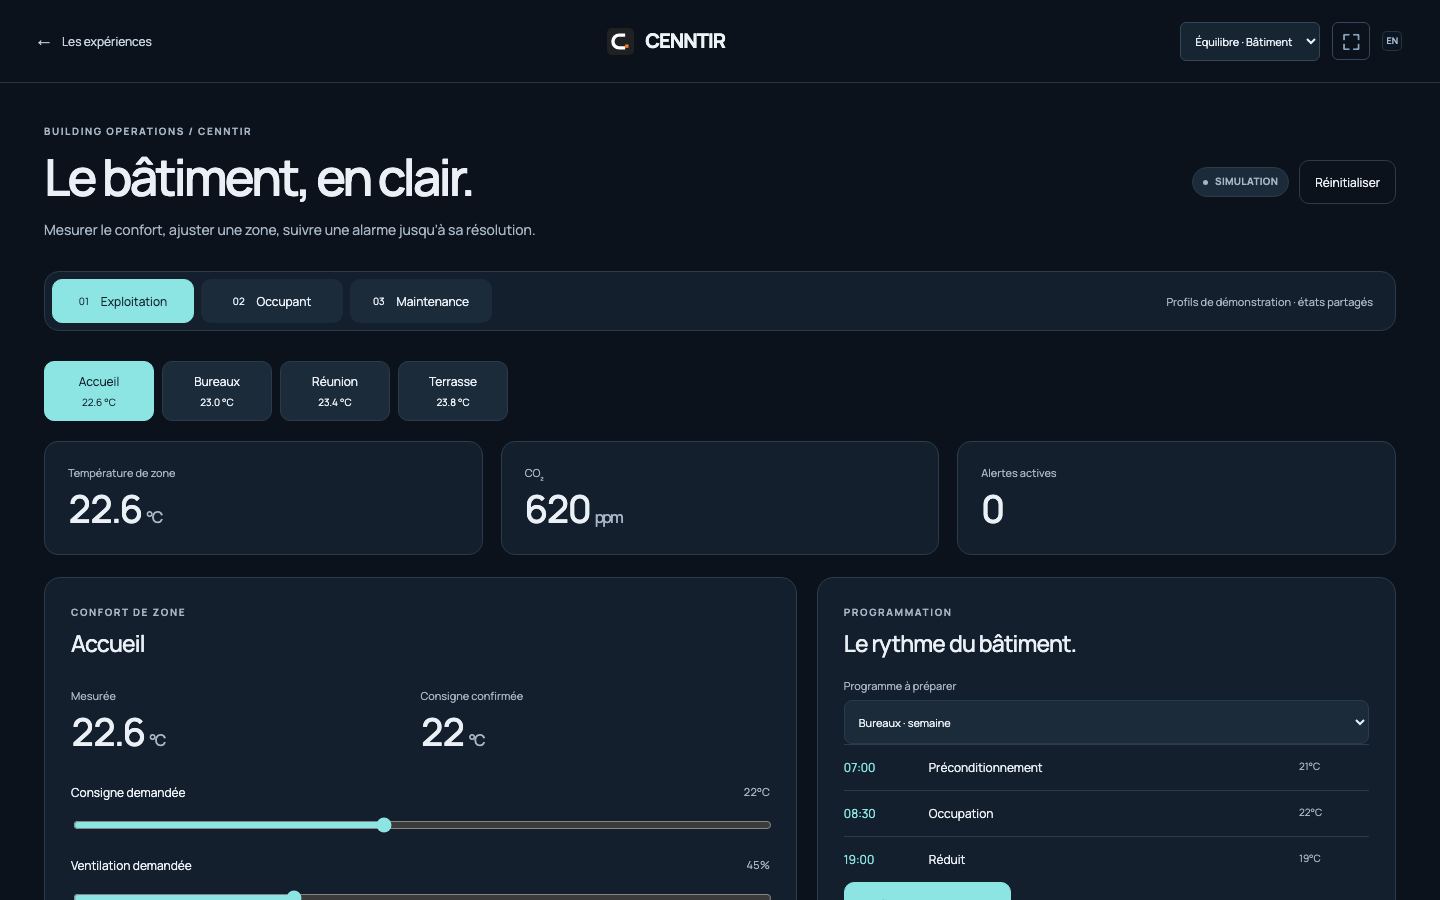1440x900 pixels.
Task: Go back to Les expériences
Action: [x=94, y=41]
